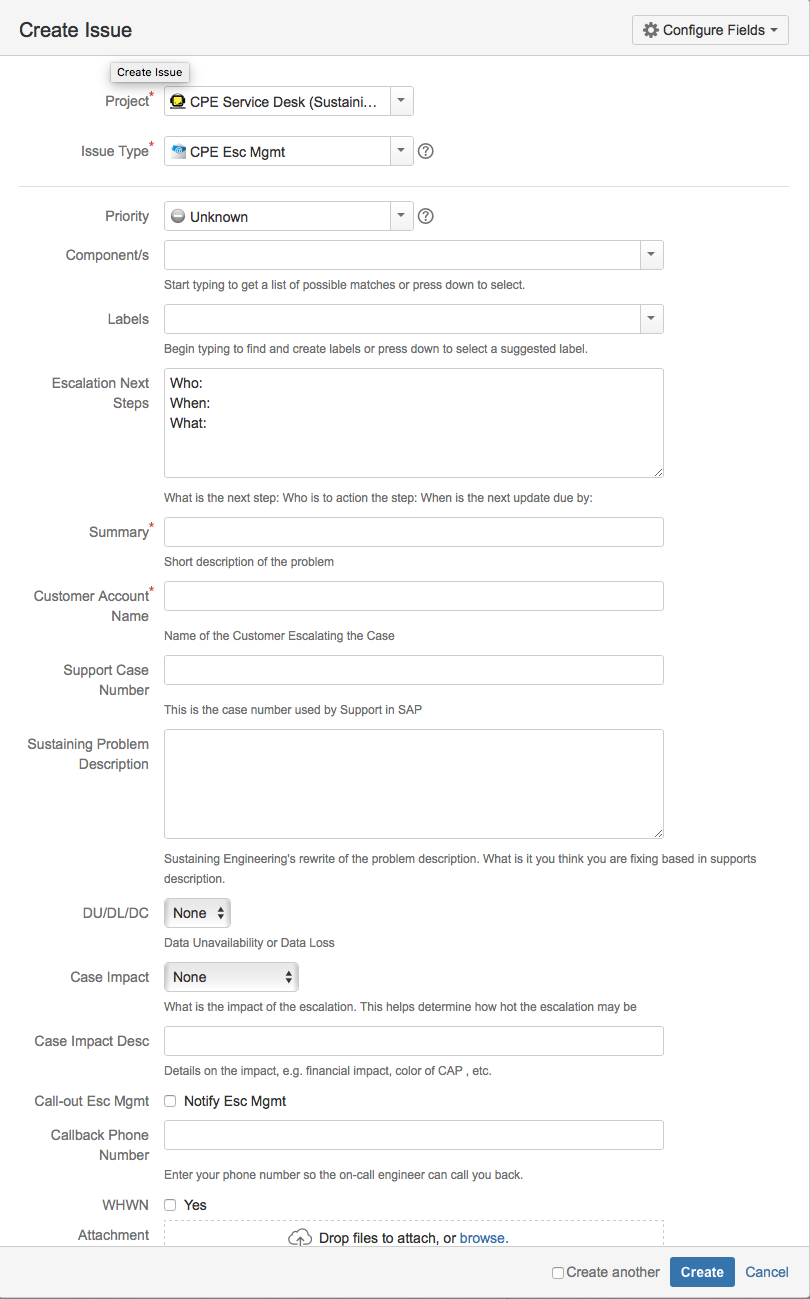Click the help icon beside Priority

425,216
